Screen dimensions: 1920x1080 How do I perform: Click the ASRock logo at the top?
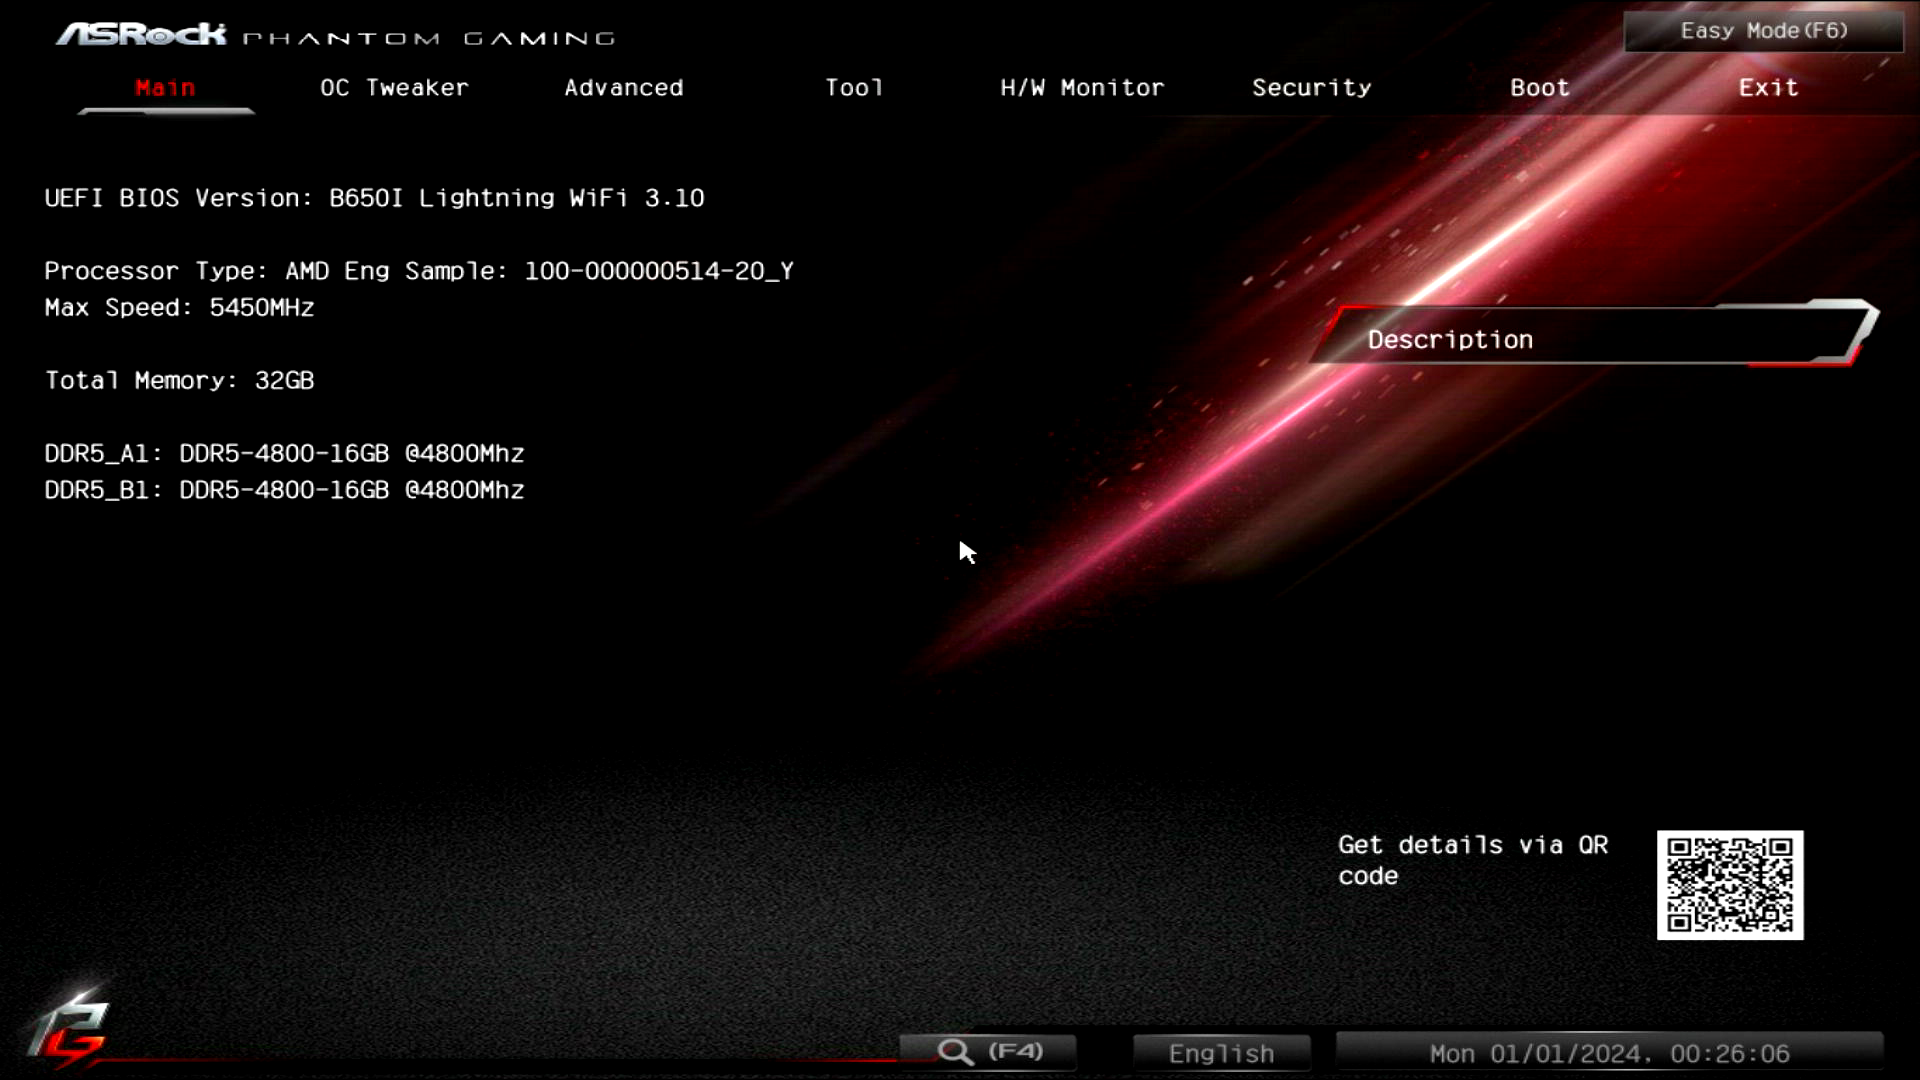pyautogui.click(x=141, y=35)
